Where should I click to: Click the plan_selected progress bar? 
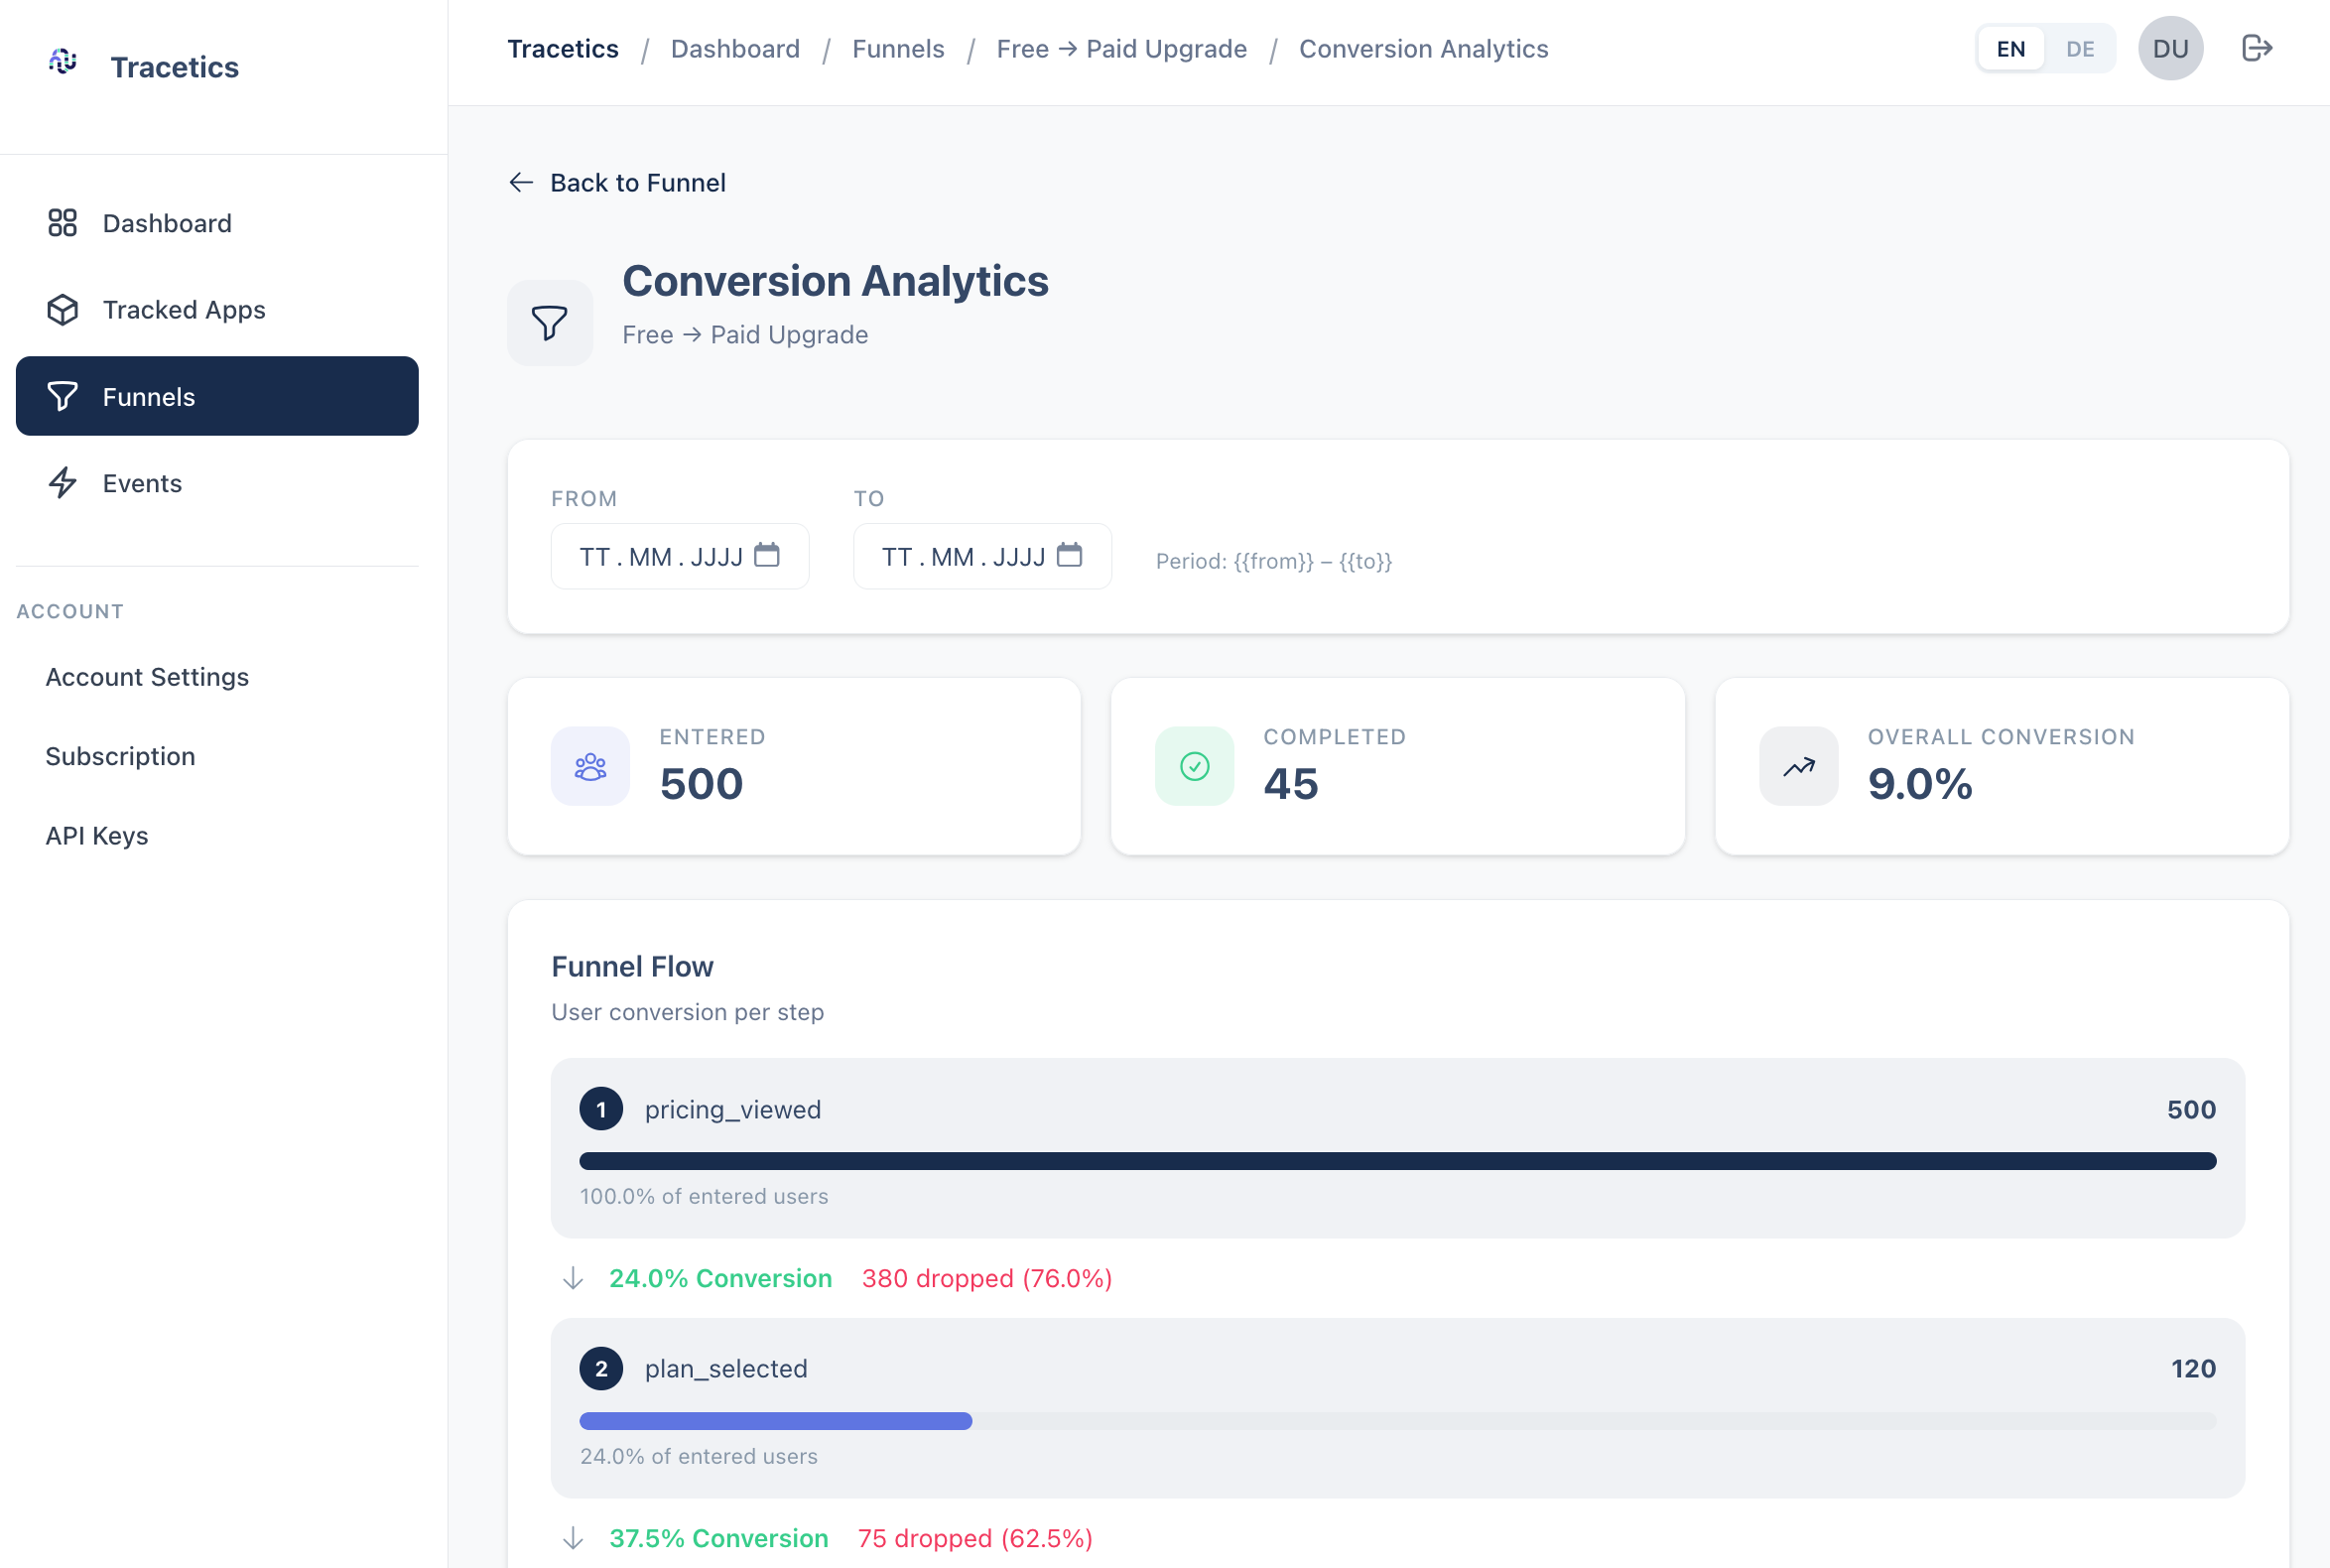point(1398,1421)
